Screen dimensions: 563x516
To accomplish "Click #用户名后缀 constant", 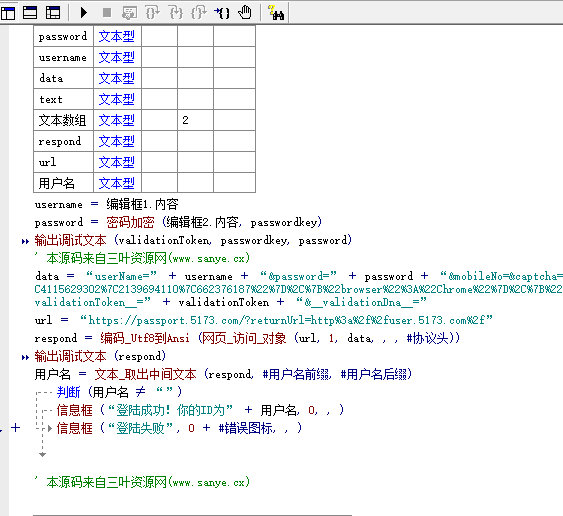I will pos(374,375).
